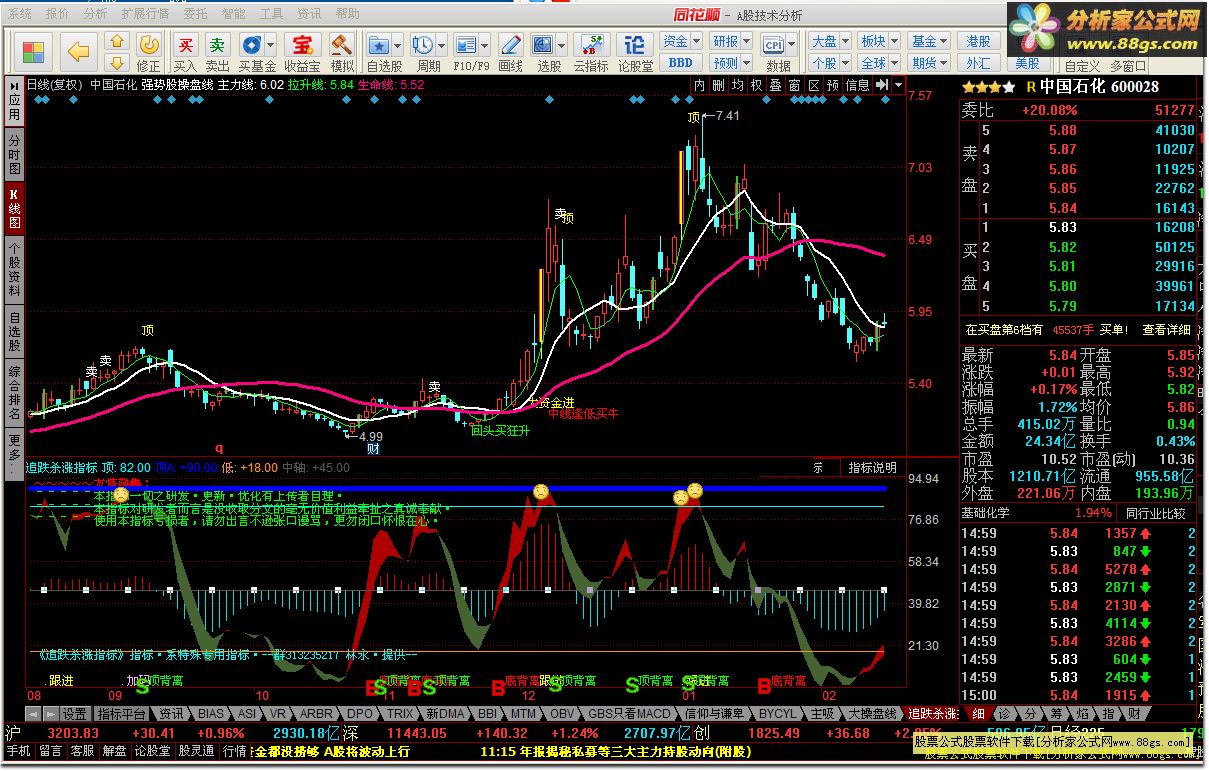Open the 云指标 cloud indicator icon
The image size is (1209, 771).
point(590,52)
